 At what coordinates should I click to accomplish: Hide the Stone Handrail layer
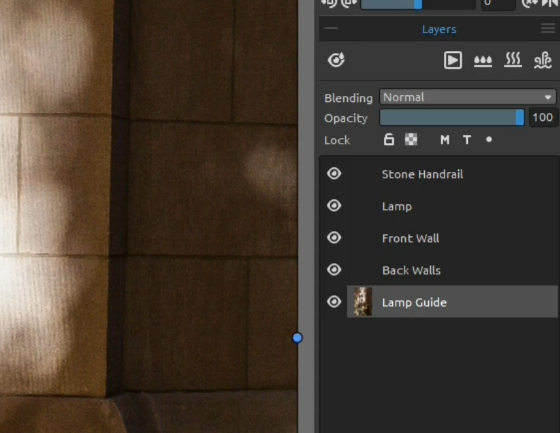click(334, 174)
